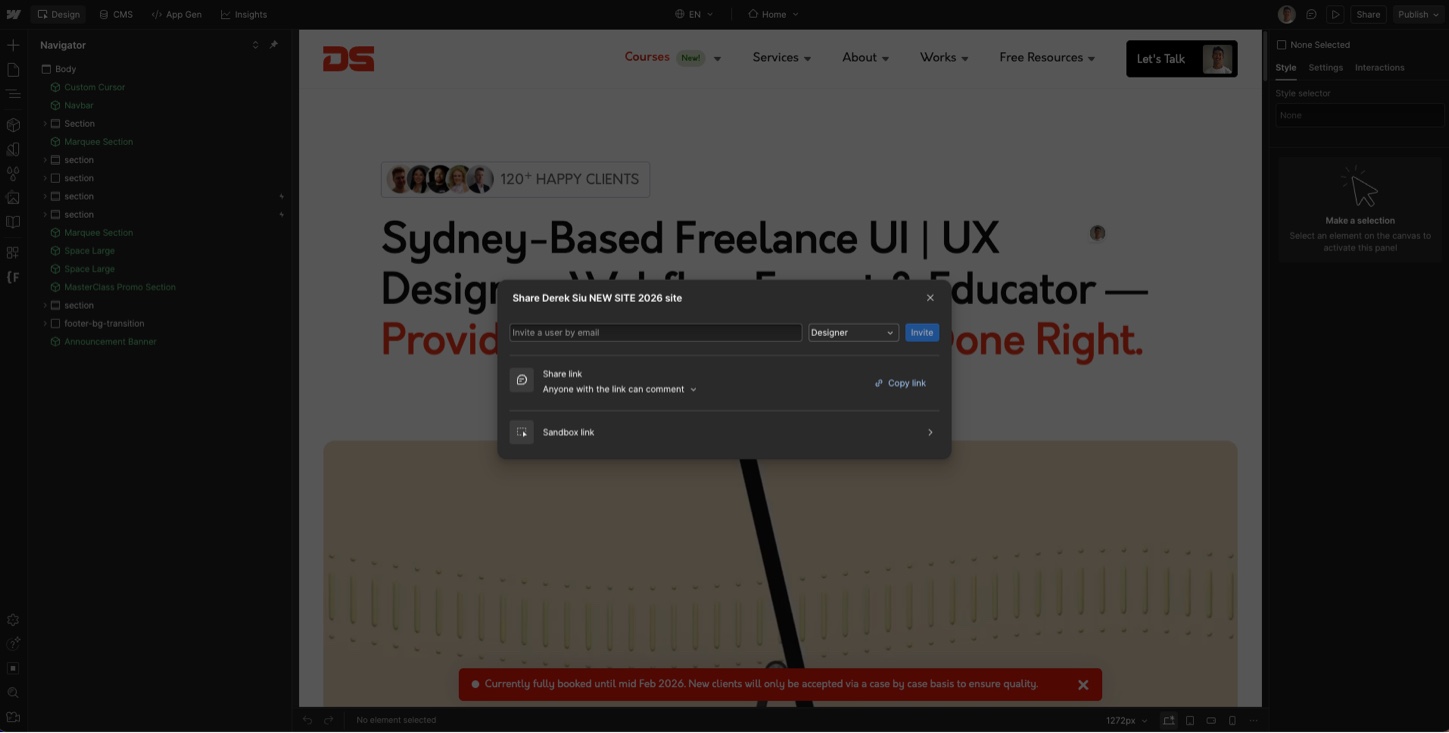Open the Add elements panel
1449x733 pixels.
pyautogui.click(x=13, y=45)
